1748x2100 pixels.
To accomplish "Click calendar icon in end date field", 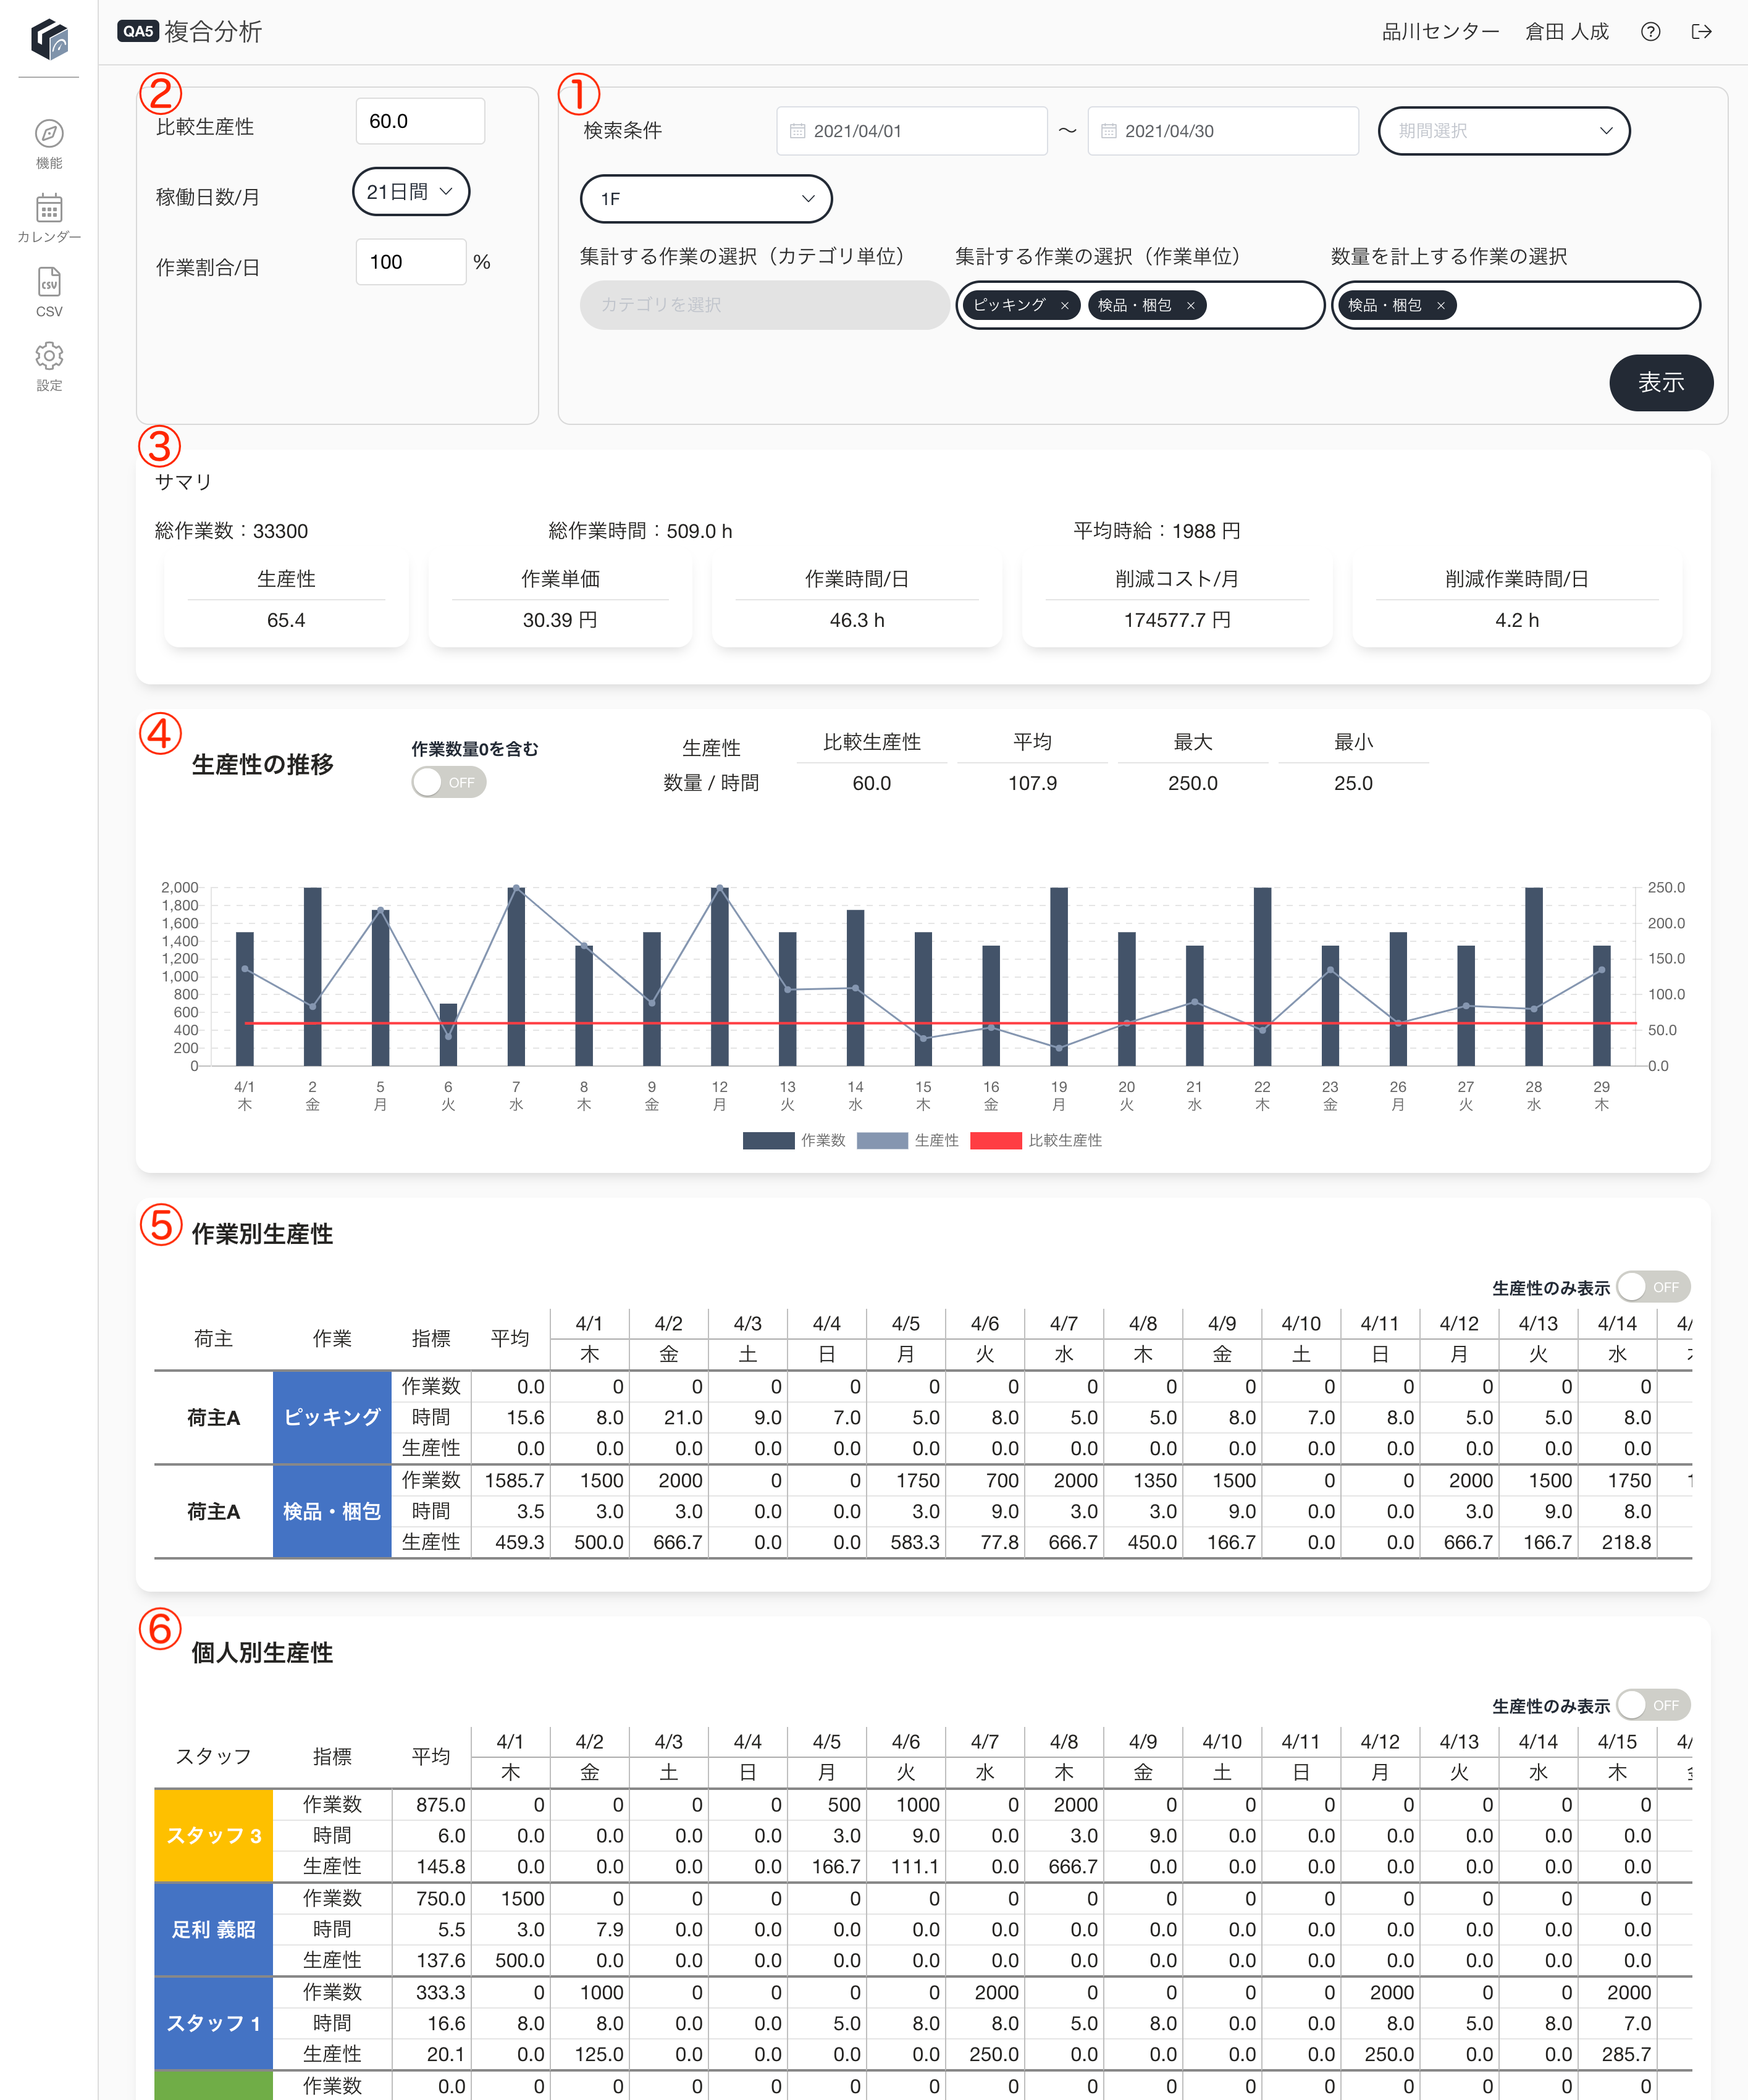I will [1108, 131].
